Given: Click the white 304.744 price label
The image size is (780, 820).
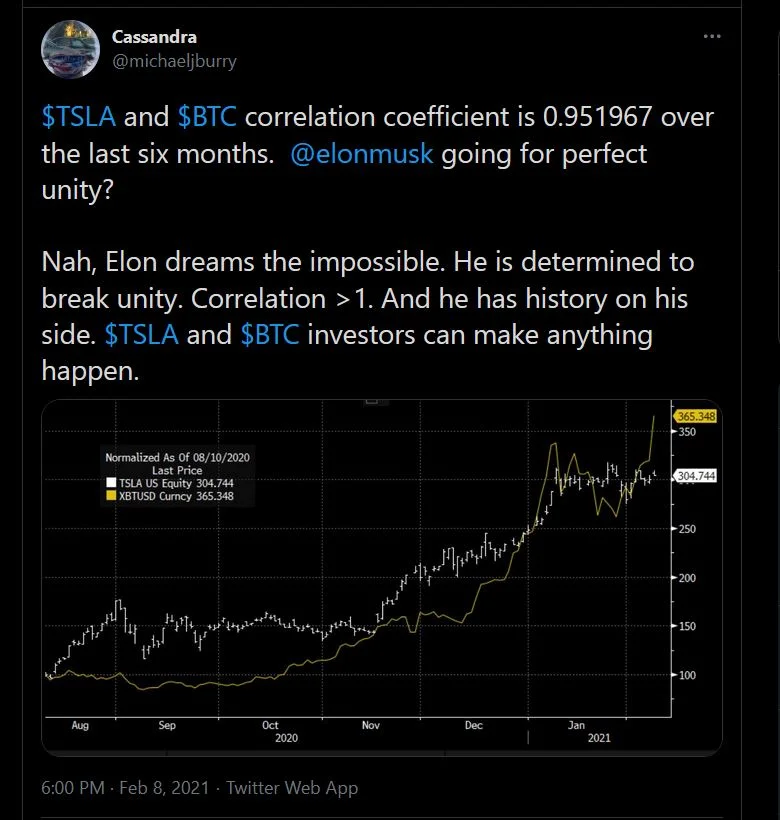Looking at the screenshot, I should [695, 476].
